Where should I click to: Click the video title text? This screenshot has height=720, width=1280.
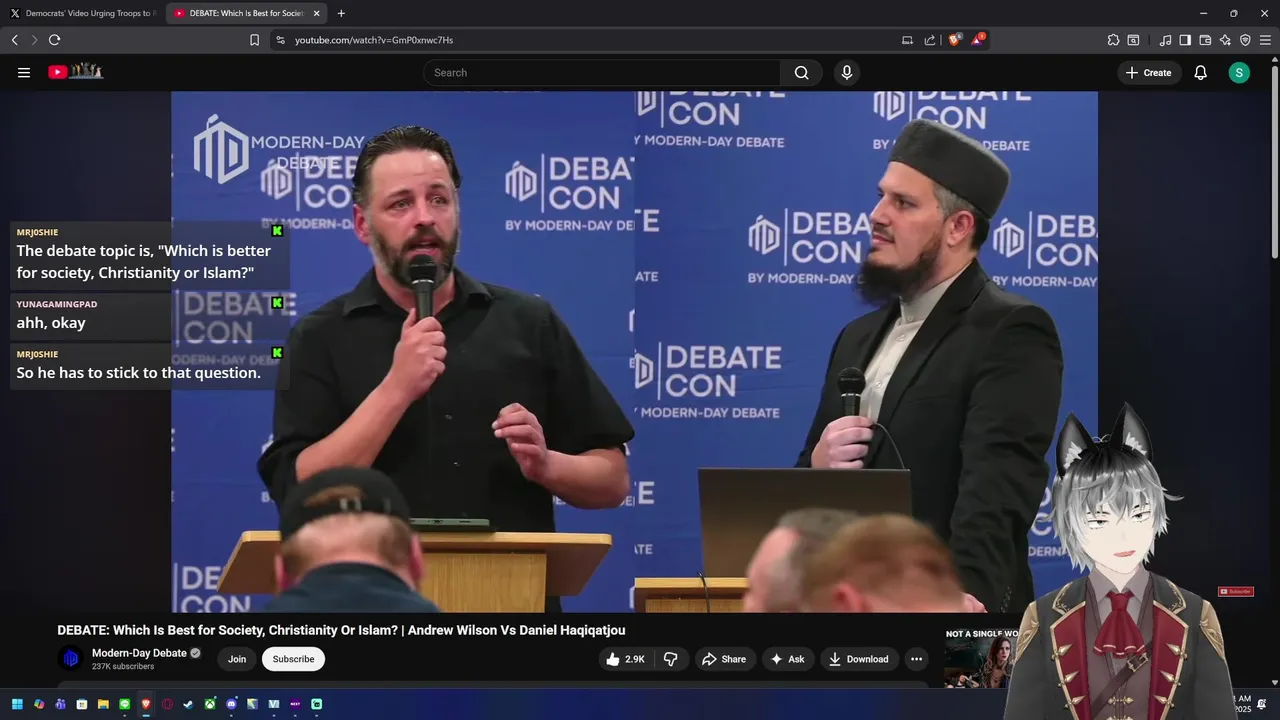[x=341, y=630]
